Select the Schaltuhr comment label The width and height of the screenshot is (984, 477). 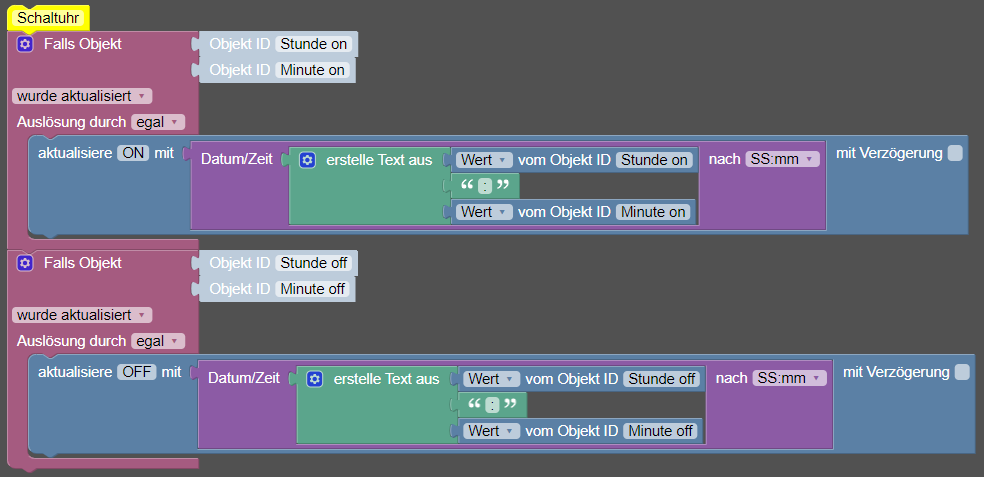[x=46, y=18]
